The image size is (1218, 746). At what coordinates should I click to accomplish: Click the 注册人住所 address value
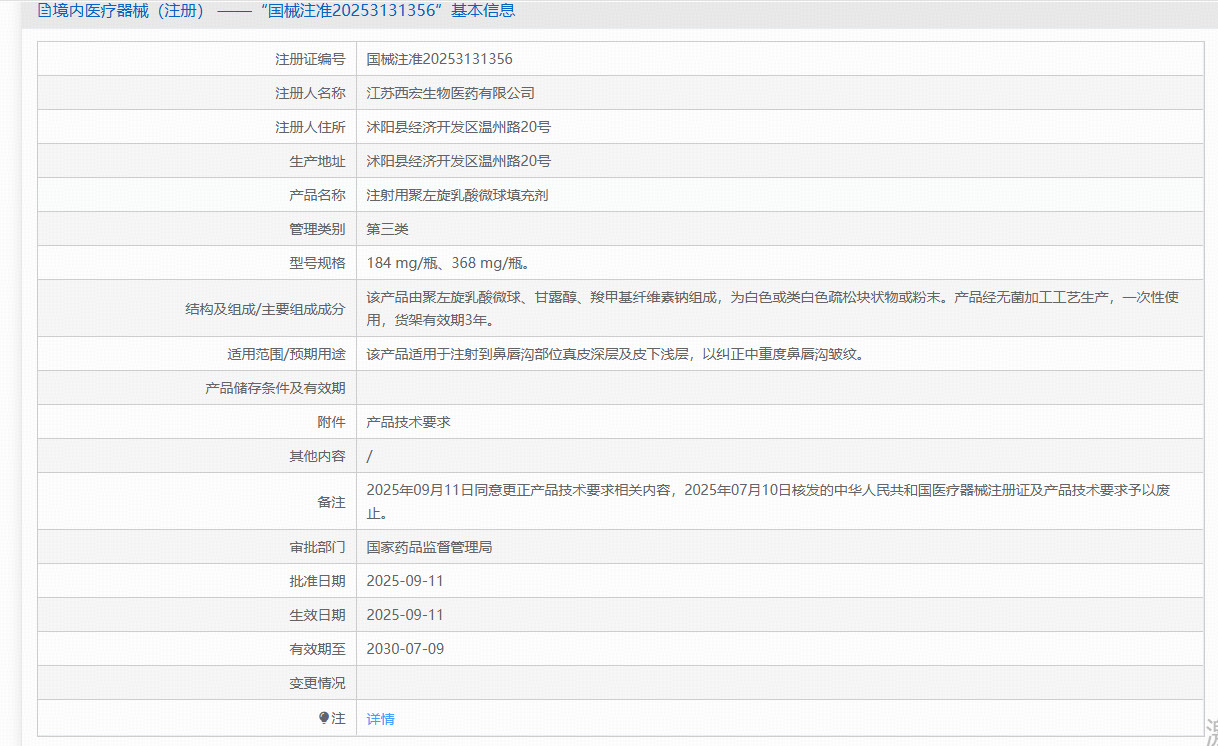pyautogui.click(x=458, y=127)
